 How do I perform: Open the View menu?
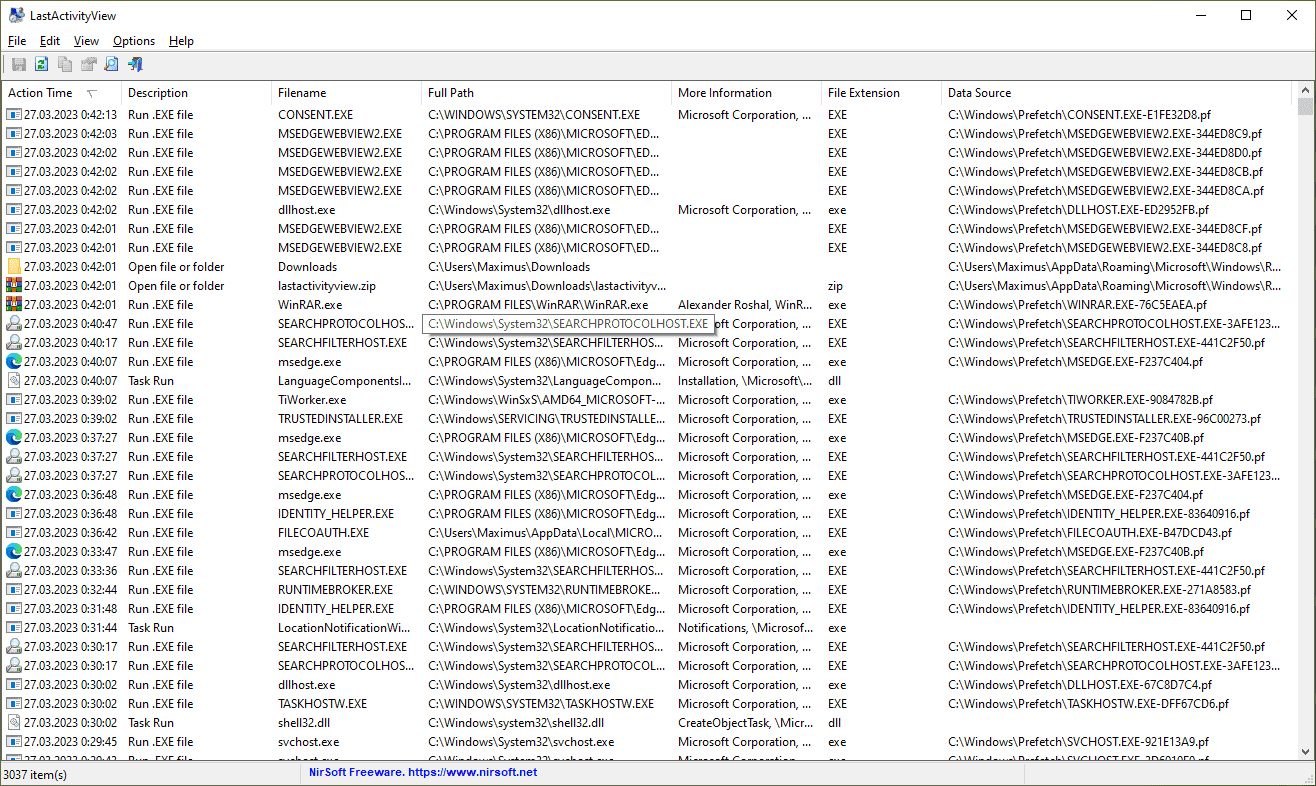[87, 41]
